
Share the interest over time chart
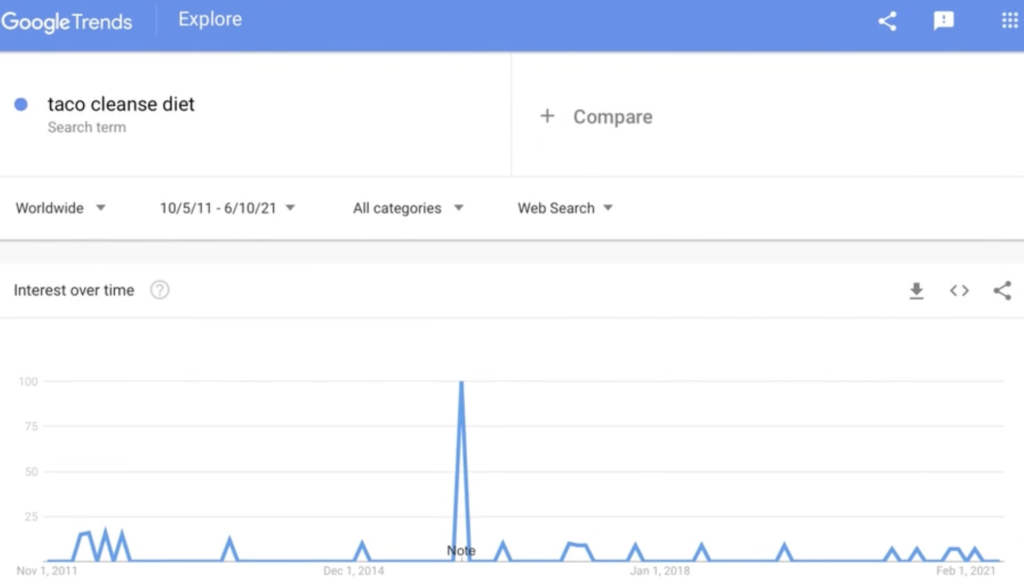tap(1002, 291)
